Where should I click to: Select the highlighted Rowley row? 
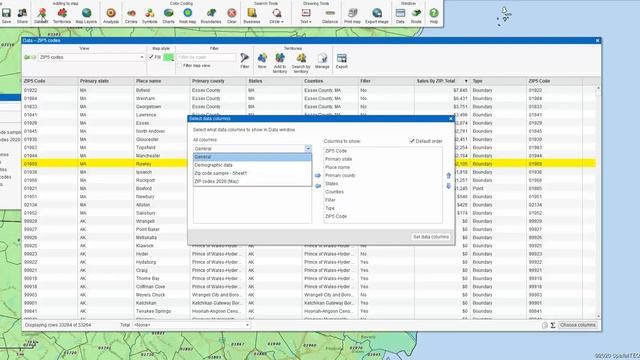click(309, 164)
